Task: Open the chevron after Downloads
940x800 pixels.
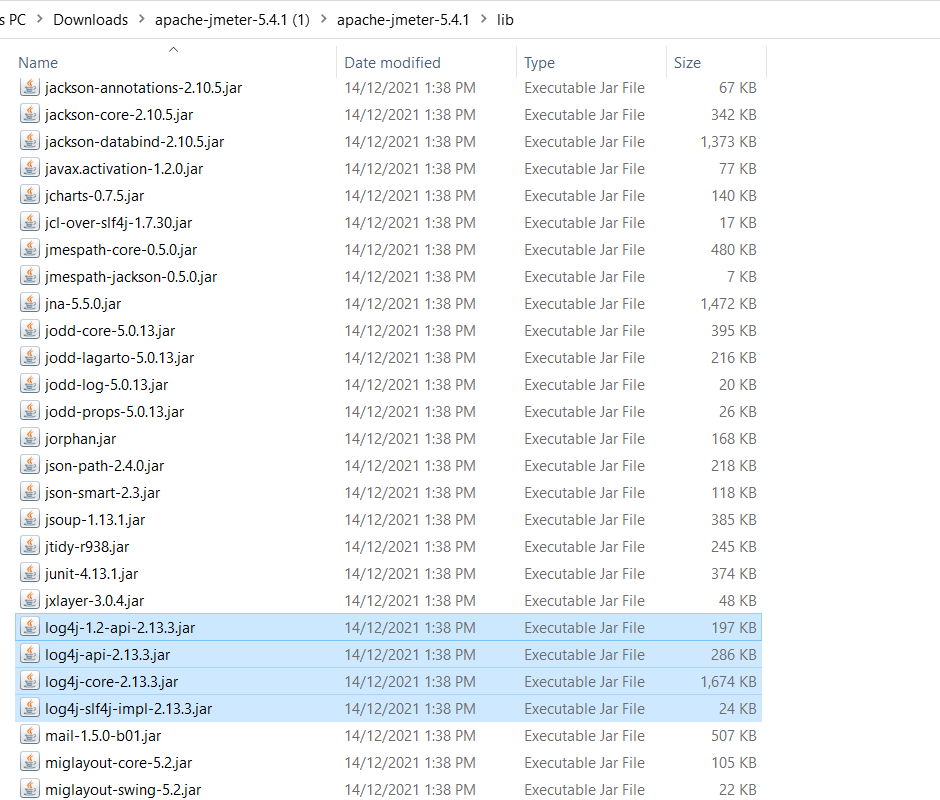Action: [140, 19]
